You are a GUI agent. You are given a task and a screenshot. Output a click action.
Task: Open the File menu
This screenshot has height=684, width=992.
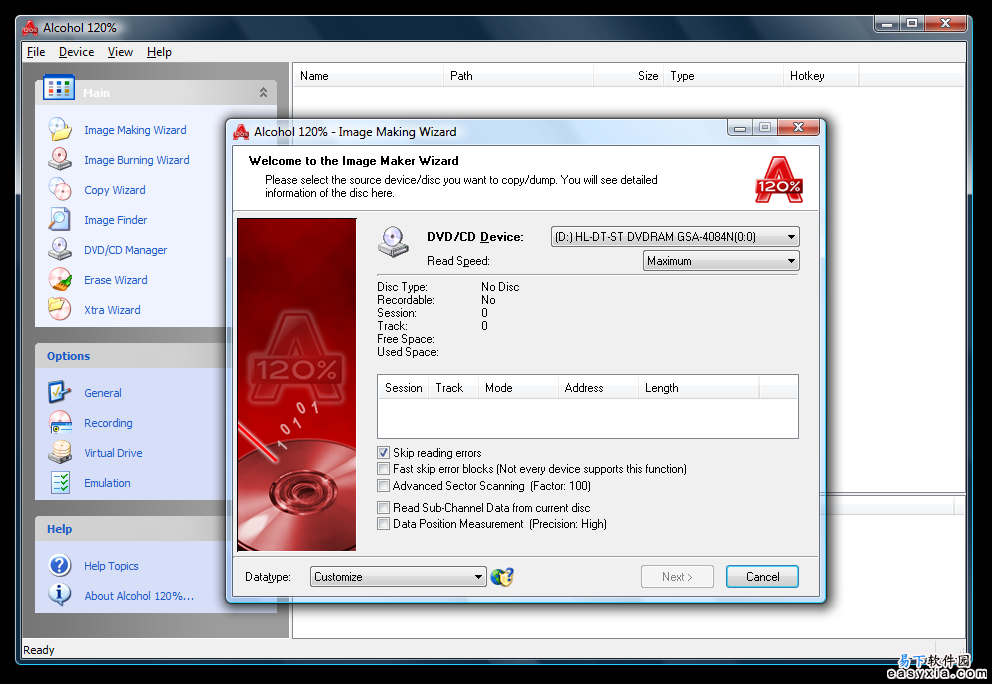tap(36, 52)
